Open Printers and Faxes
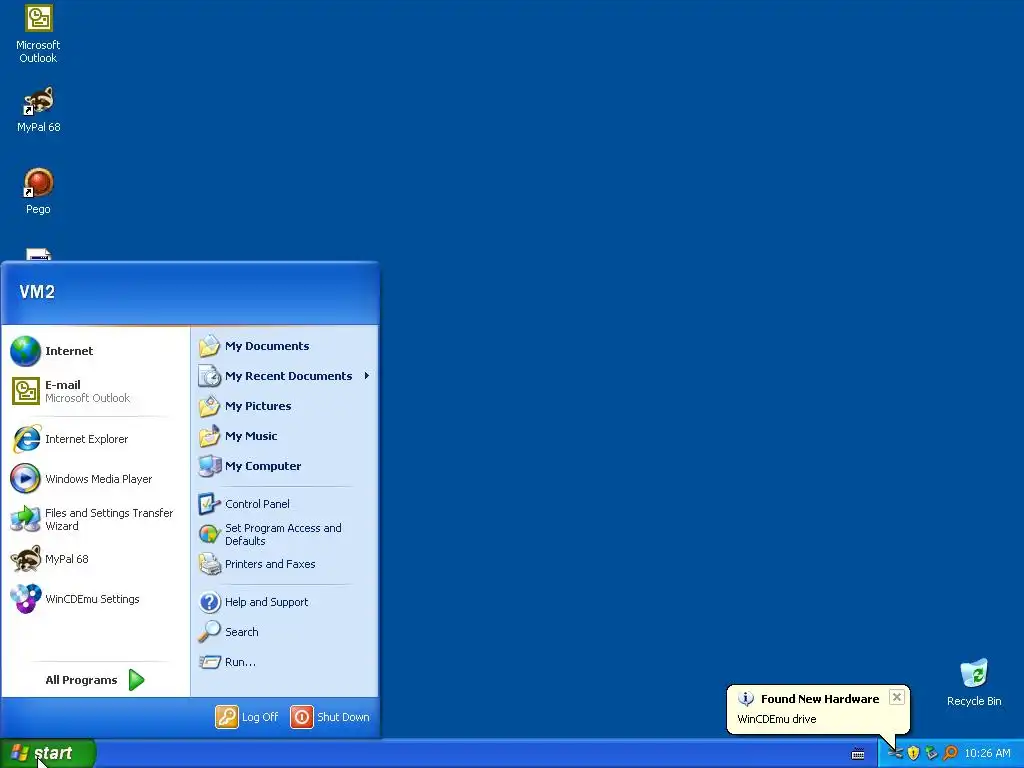The height and width of the screenshot is (768, 1024). [x=285, y=564]
